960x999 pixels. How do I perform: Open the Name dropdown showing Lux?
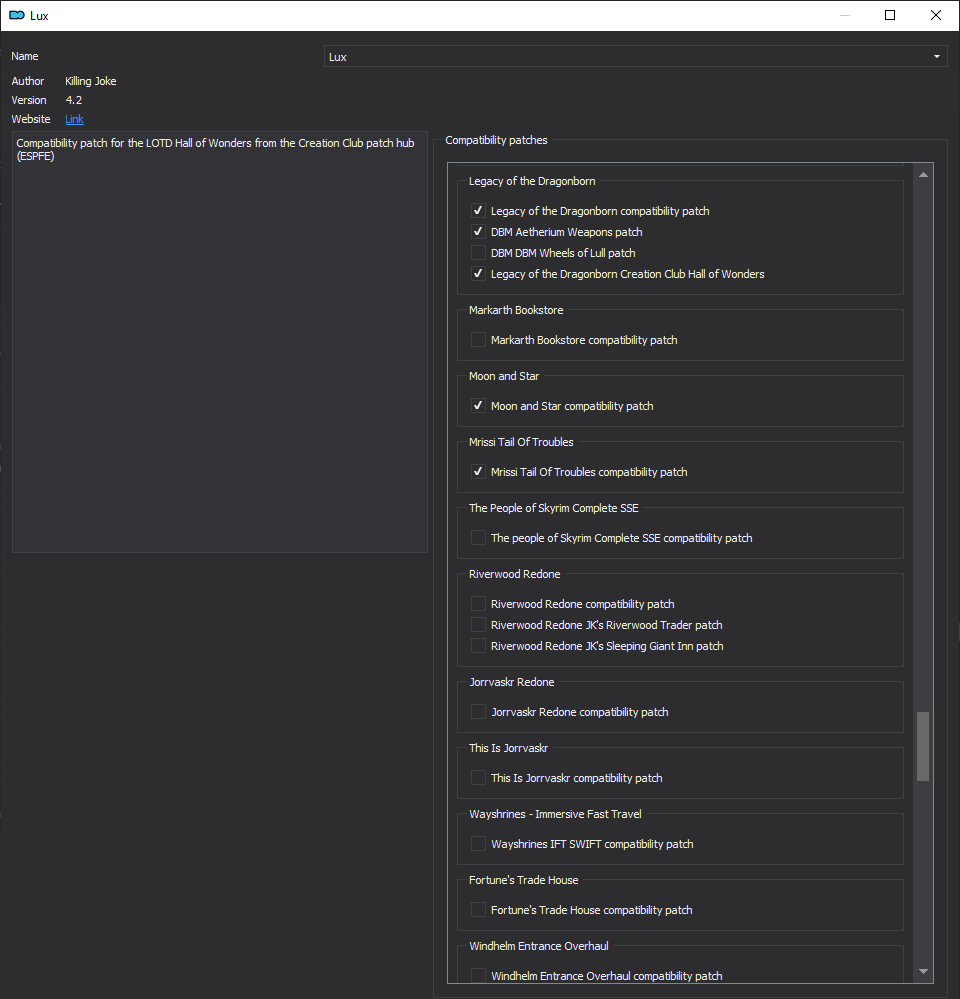click(x=635, y=57)
